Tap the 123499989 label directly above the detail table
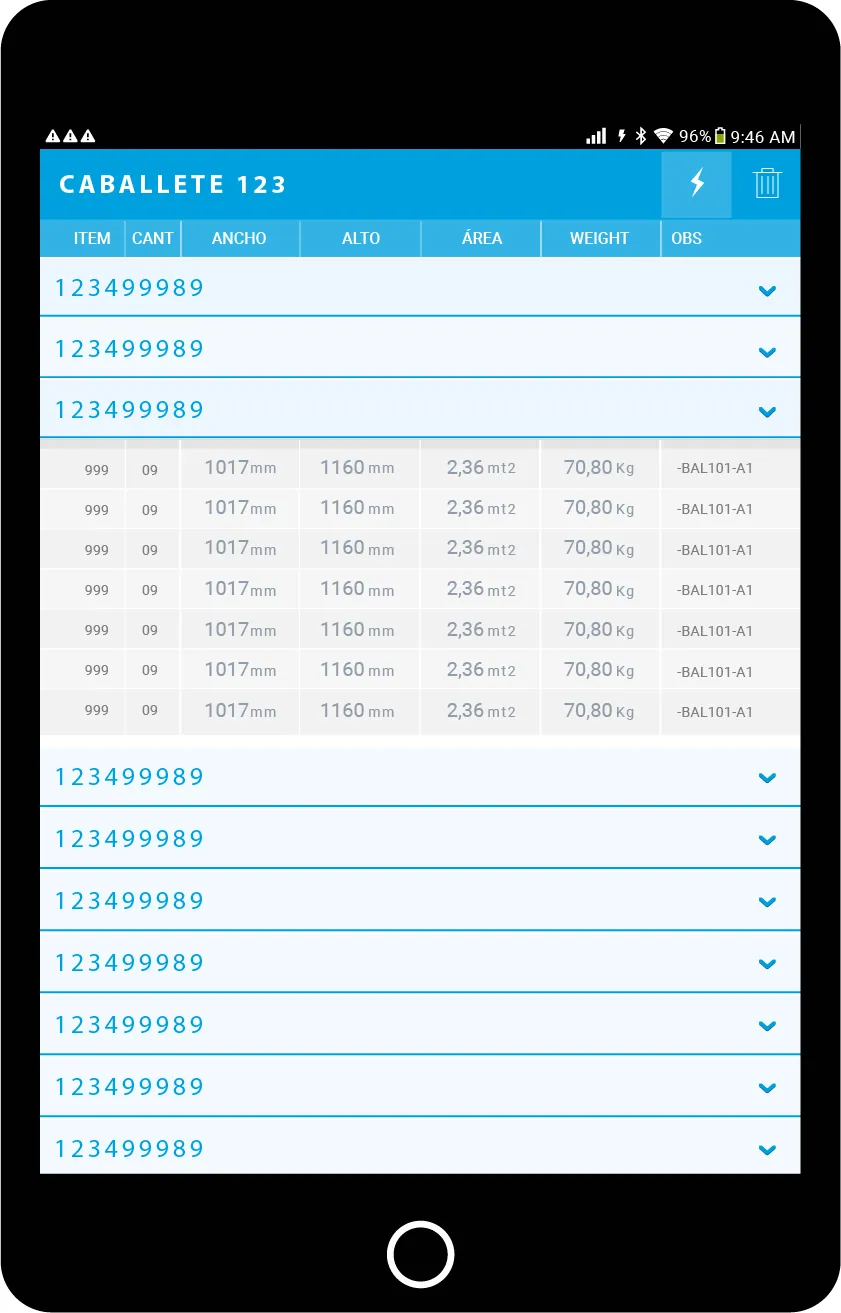Viewport: 841px width, 1313px height. point(130,409)
